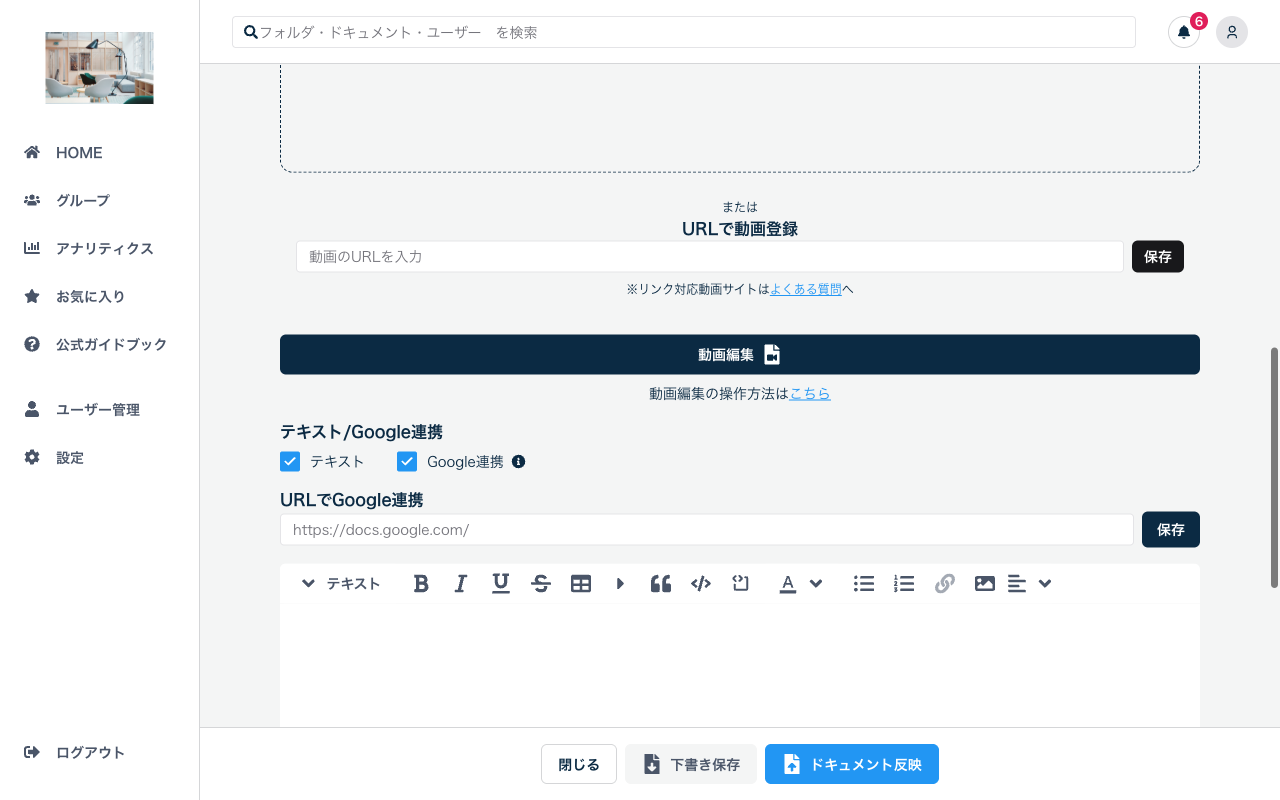Insert a blockquote
The image size is (1280, 800).
(661, 583)
